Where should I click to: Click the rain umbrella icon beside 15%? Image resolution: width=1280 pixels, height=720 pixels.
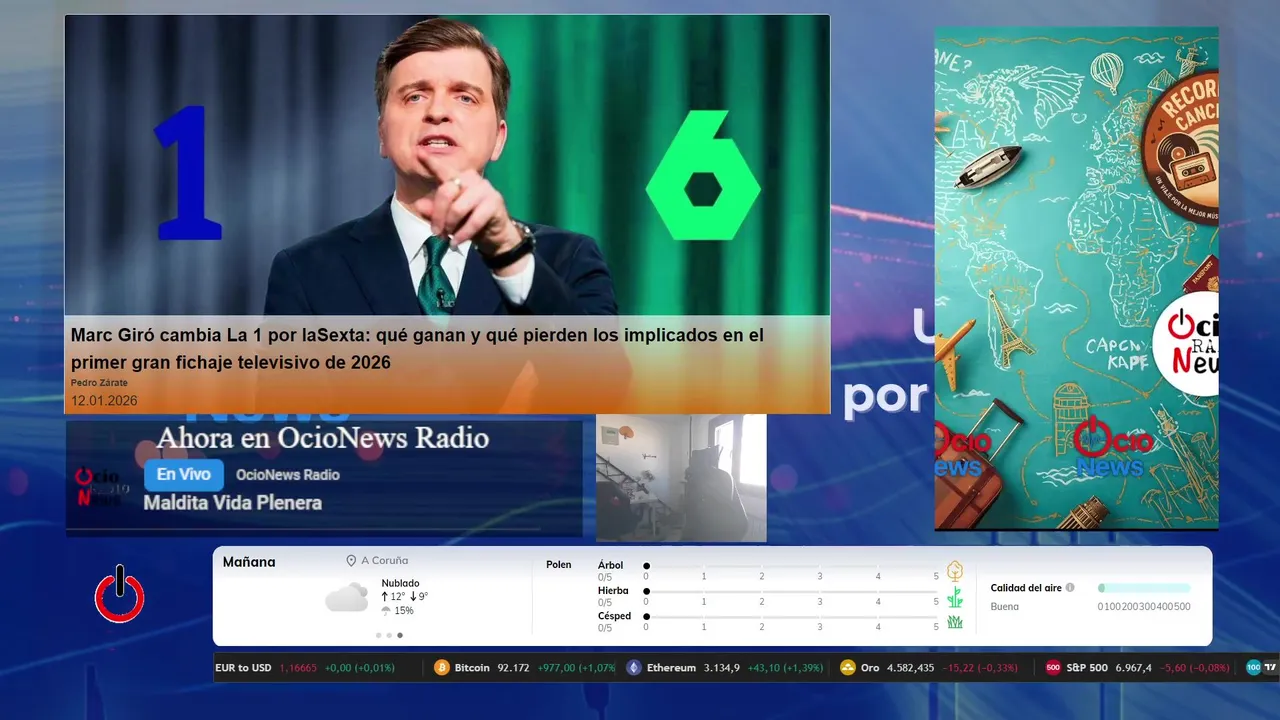click(x=386, y=611)
